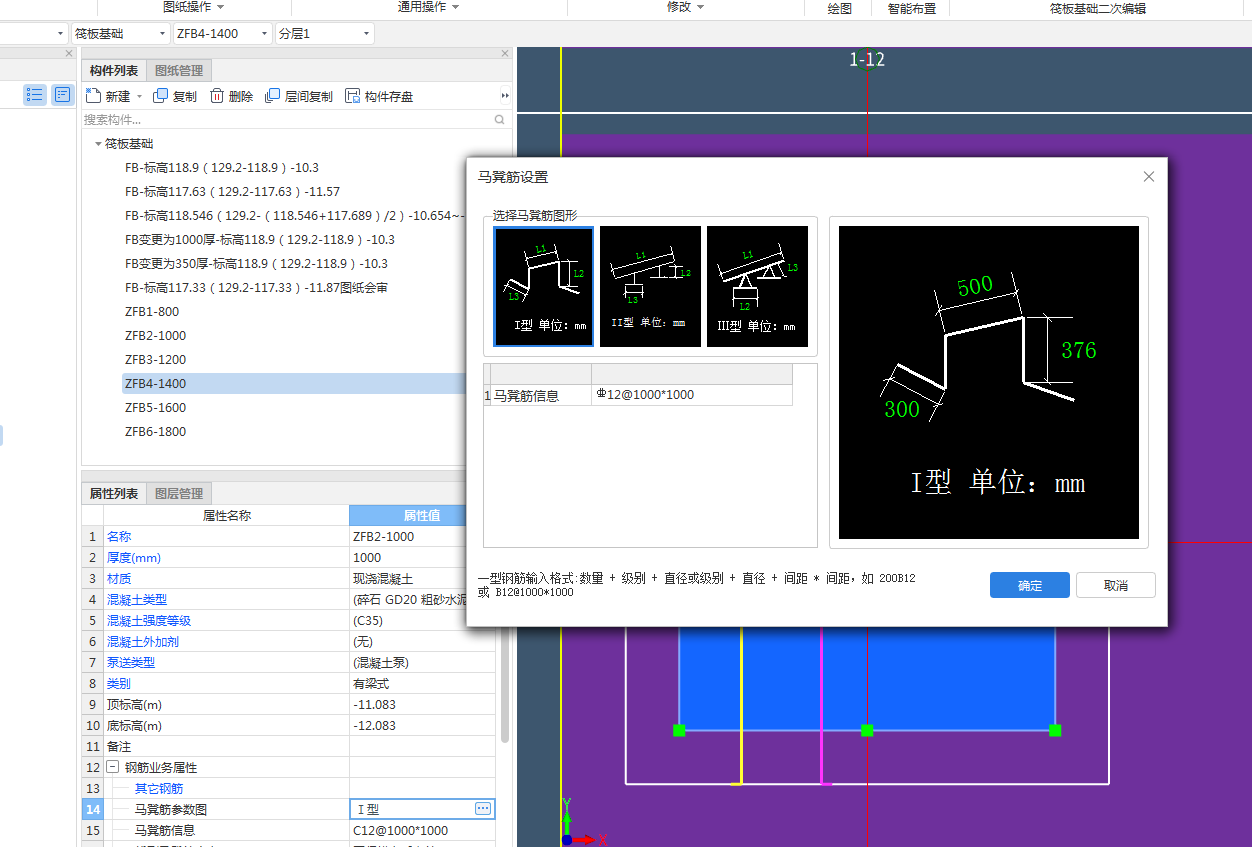Collapse the 钢筋业务属性 property group
This screenshot has width=1252, height=847.
(x=113, y=768)
